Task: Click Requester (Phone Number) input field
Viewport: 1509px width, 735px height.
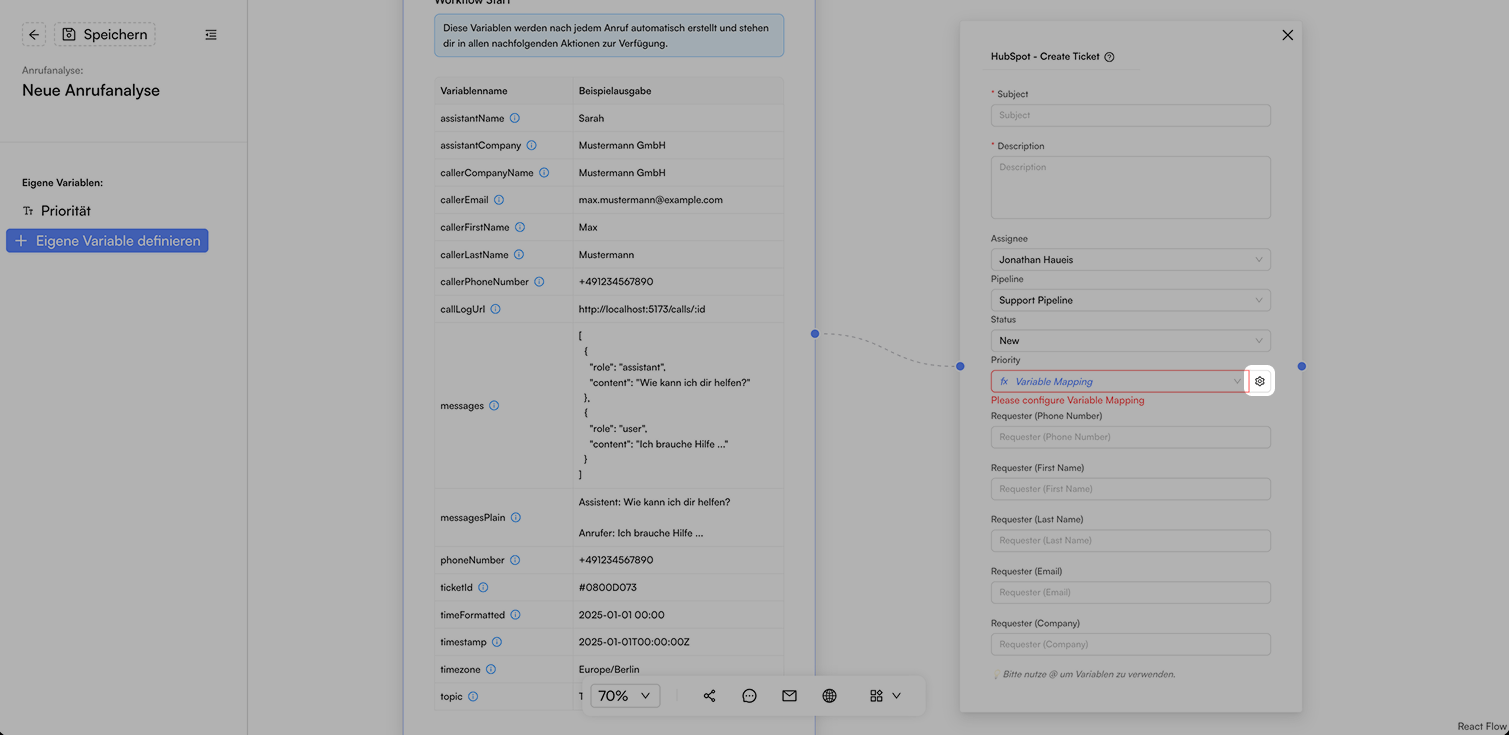Action: click(x=1131, y=437)
